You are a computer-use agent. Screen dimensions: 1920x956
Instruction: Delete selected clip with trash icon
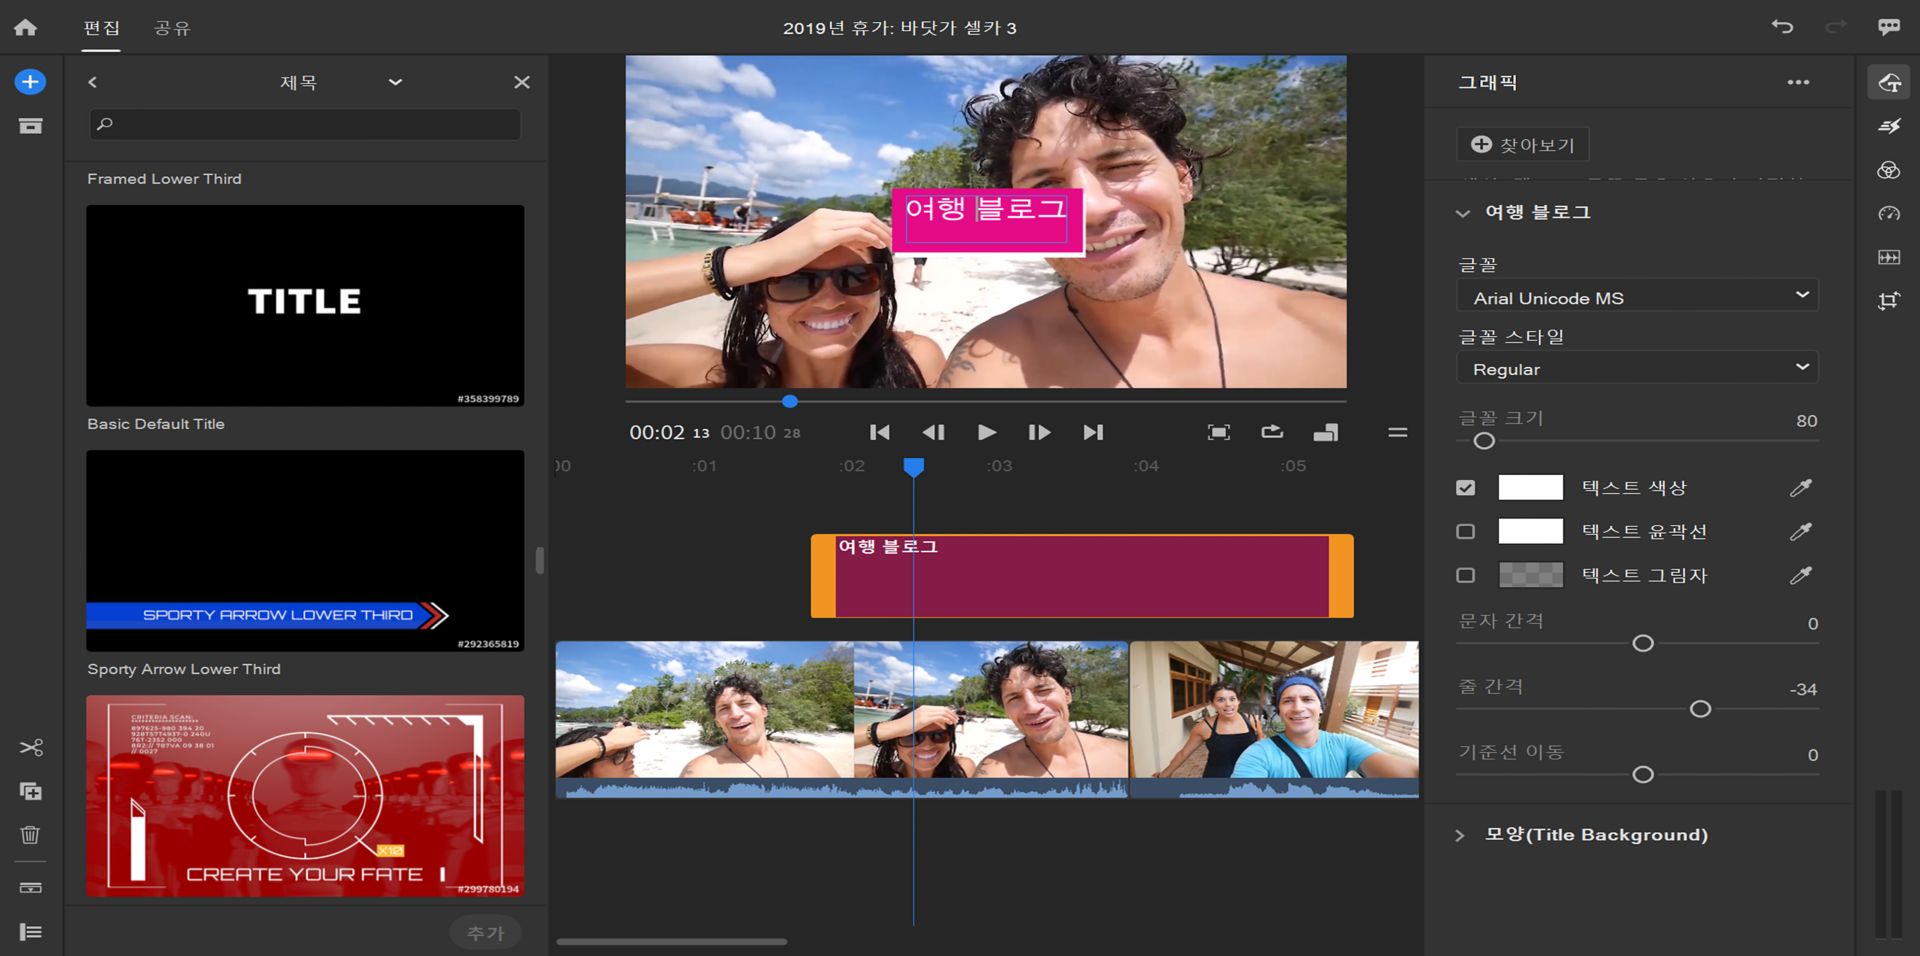30,834
